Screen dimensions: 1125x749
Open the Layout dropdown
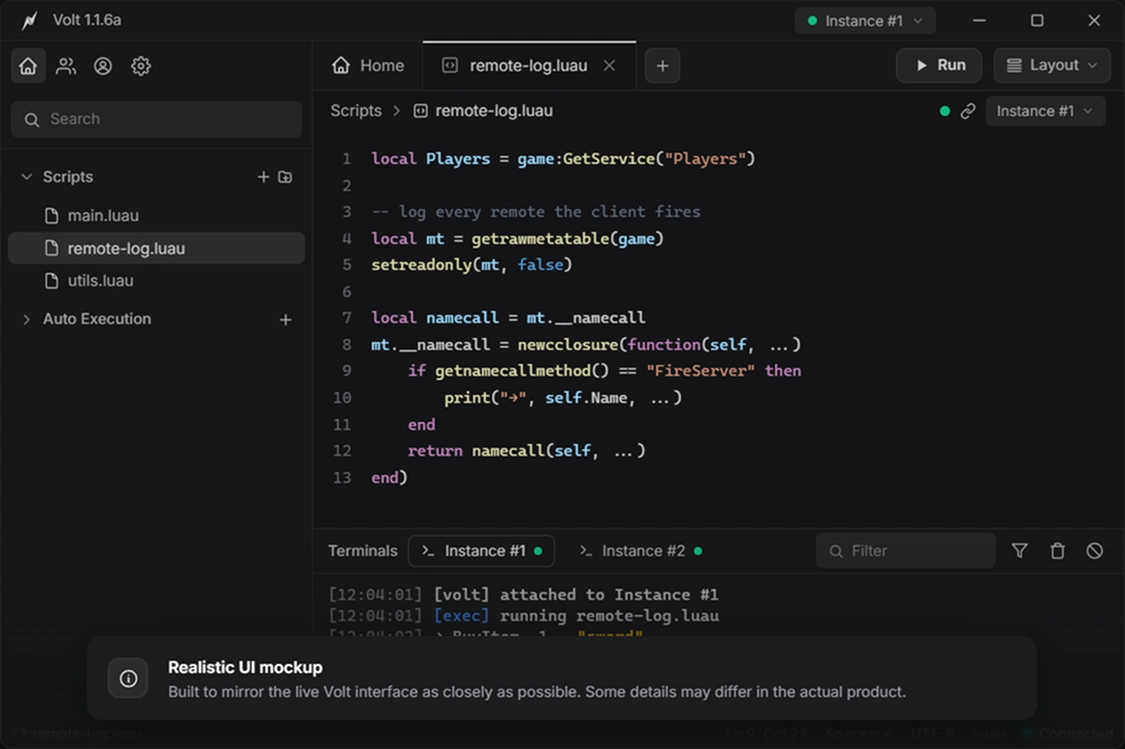tap(1052, 65)
